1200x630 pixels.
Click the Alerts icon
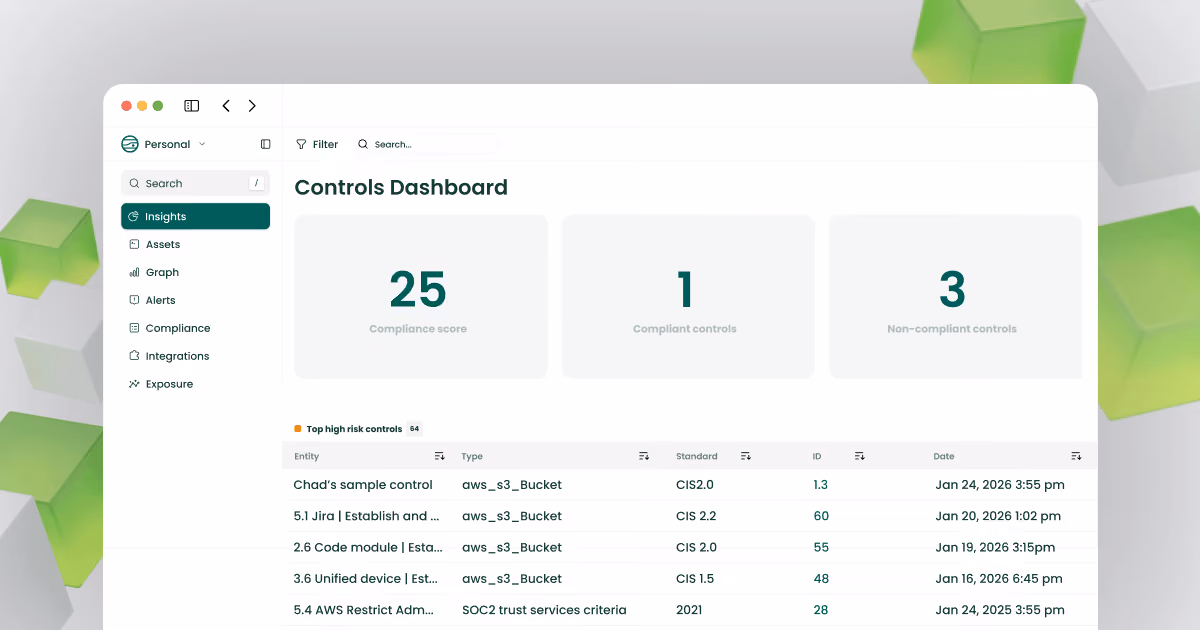coord(134,300)
